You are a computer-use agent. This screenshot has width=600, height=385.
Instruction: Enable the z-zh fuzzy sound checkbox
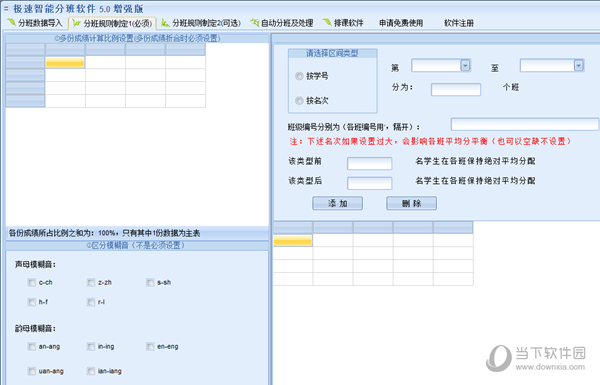click(91, 282)
